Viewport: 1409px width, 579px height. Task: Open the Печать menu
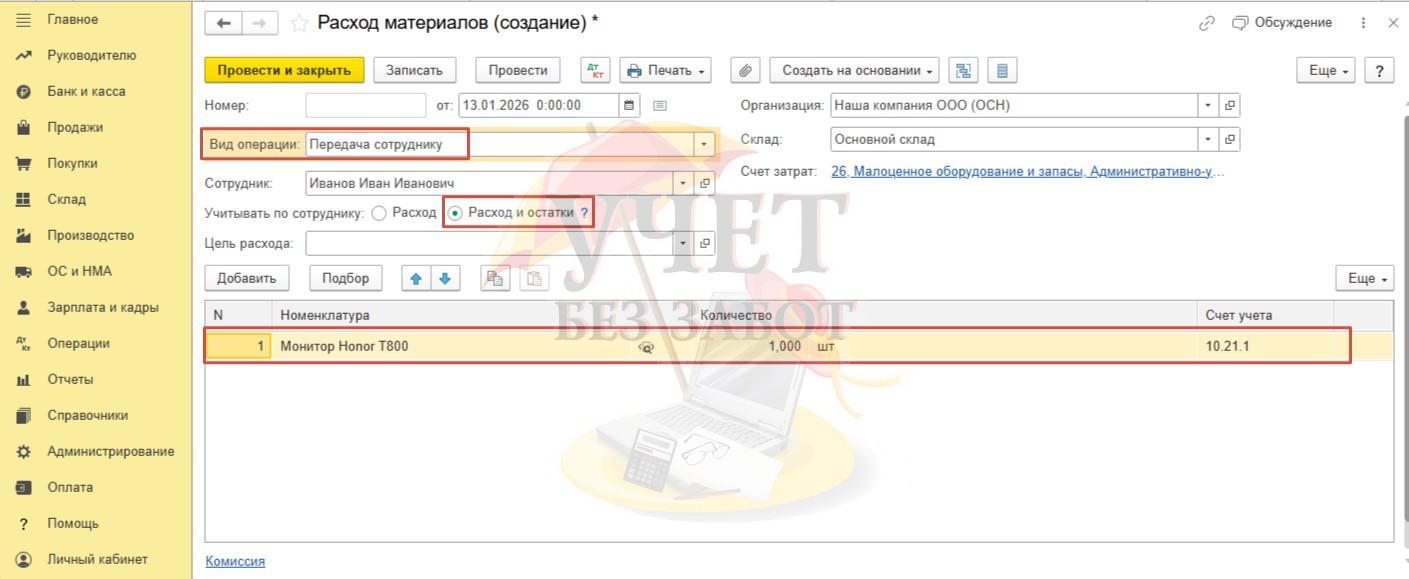665,70
